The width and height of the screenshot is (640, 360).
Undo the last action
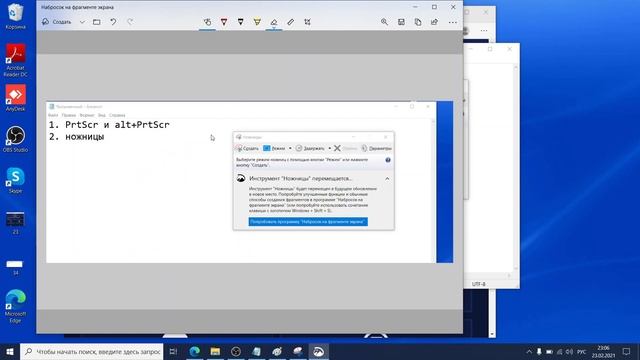point(113,22)
